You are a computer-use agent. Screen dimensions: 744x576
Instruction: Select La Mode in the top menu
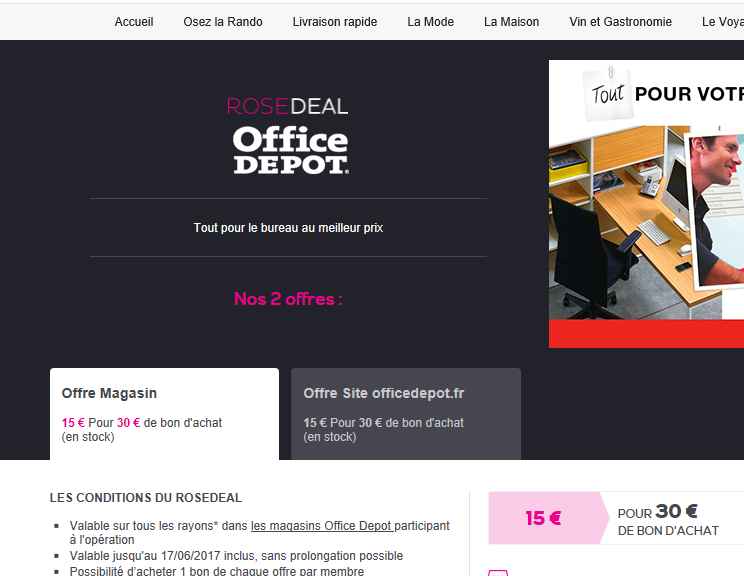pos(430,22)
